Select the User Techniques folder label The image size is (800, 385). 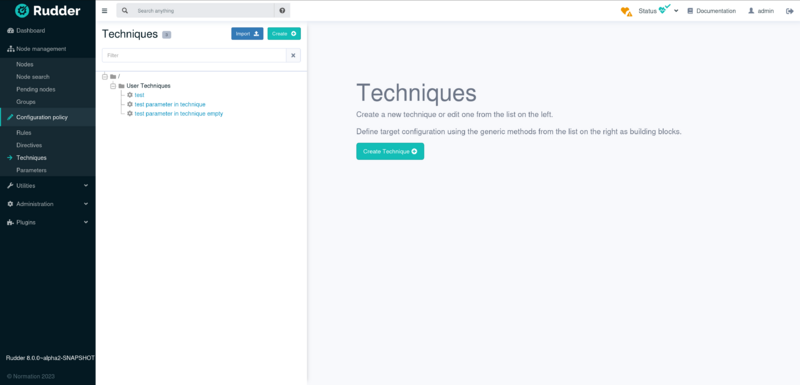pyautogui.click(x=148, y=86)
